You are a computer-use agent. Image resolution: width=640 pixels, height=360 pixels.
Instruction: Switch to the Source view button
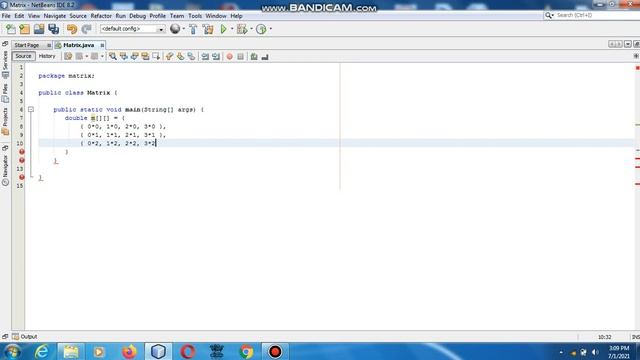click(23, 56)
